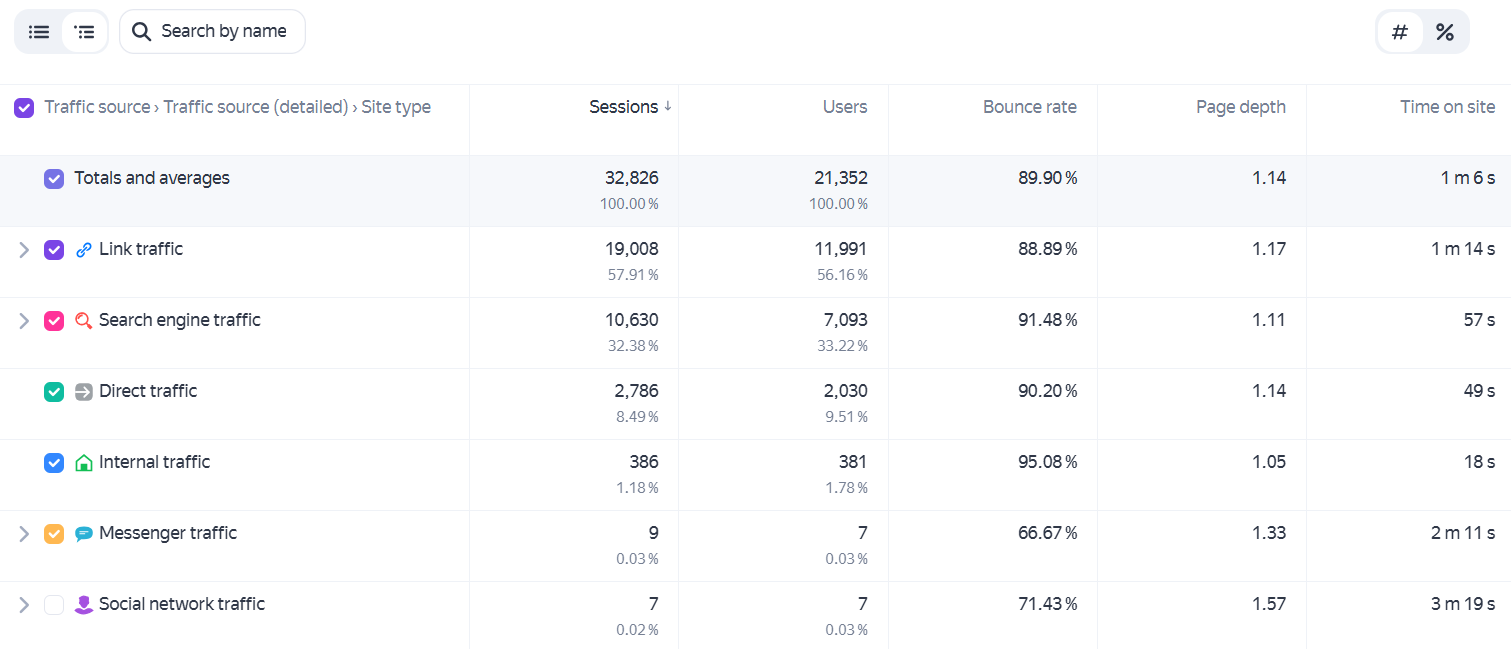This screenshot has width=1511, height=649.
Task: Expand the Search engine traffic row
Action: coord(24,321)
